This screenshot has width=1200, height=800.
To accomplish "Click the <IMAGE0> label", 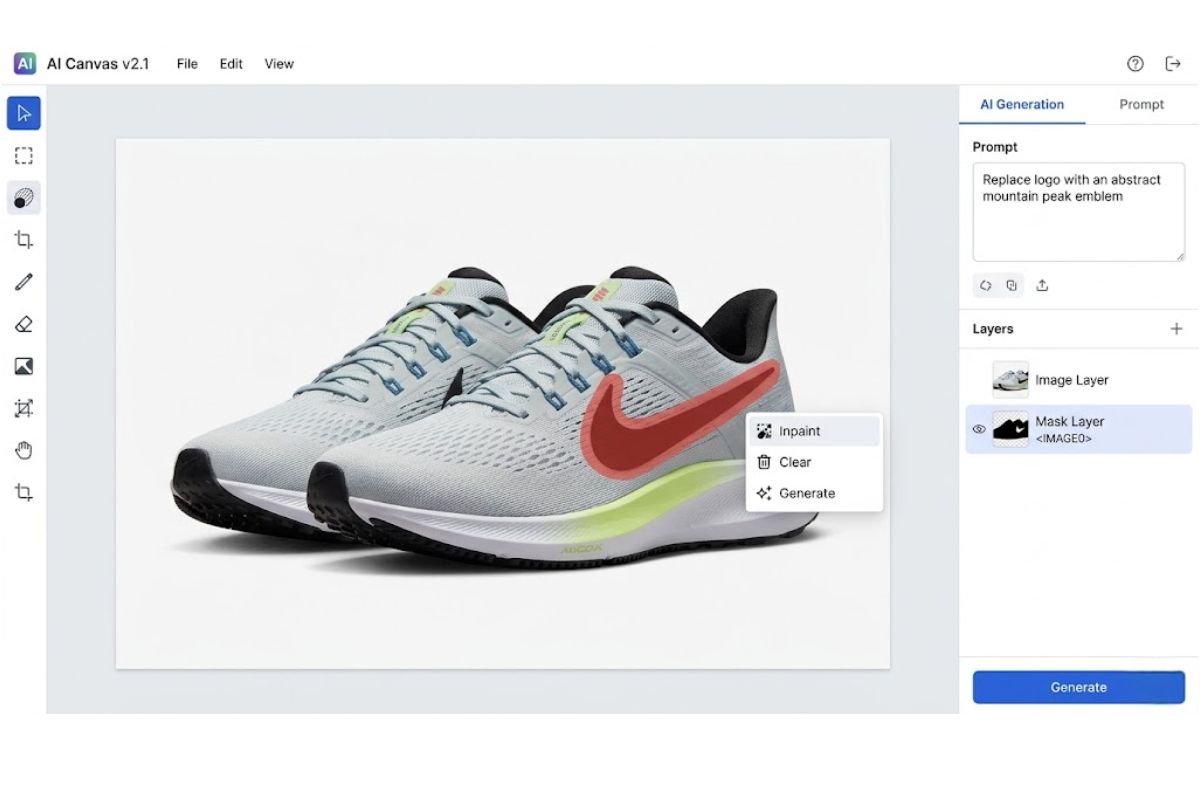I will (1063, 438).
